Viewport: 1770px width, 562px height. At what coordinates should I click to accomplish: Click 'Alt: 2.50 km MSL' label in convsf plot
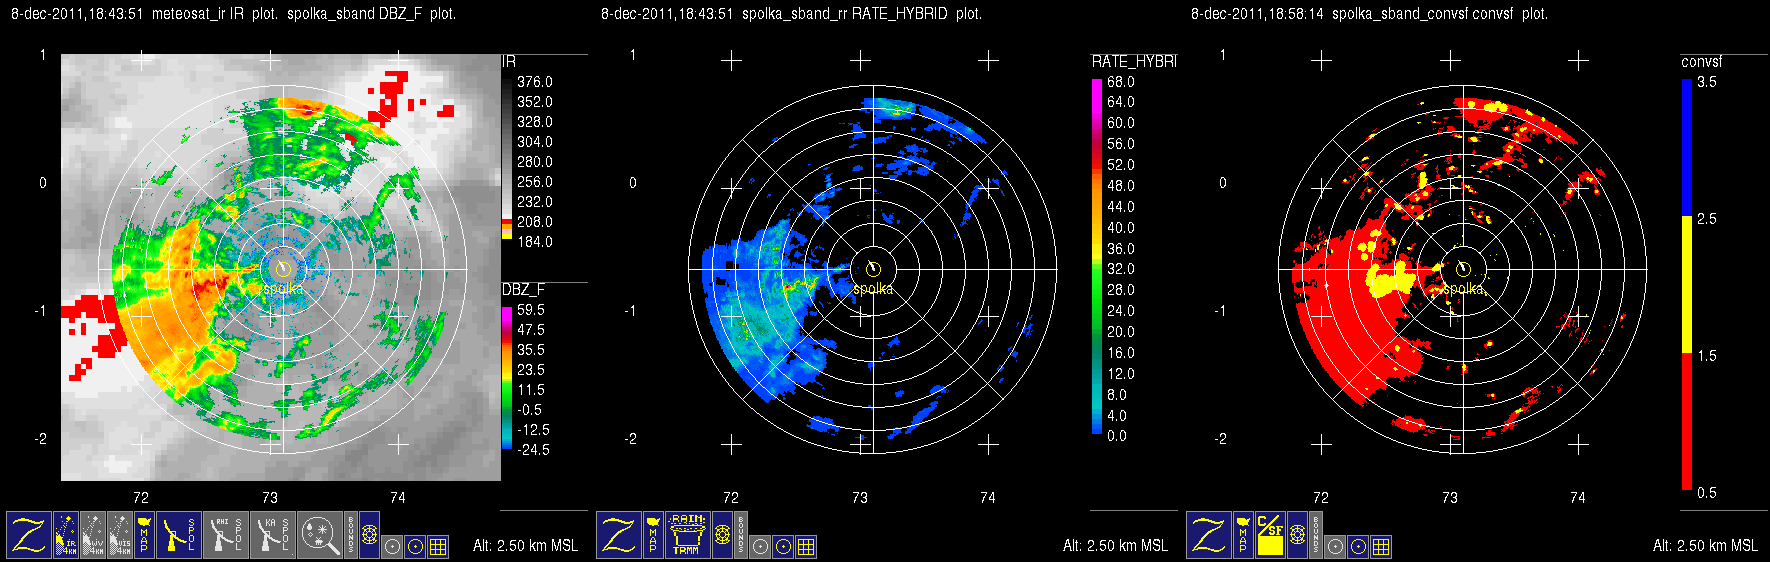point(1705,546)
